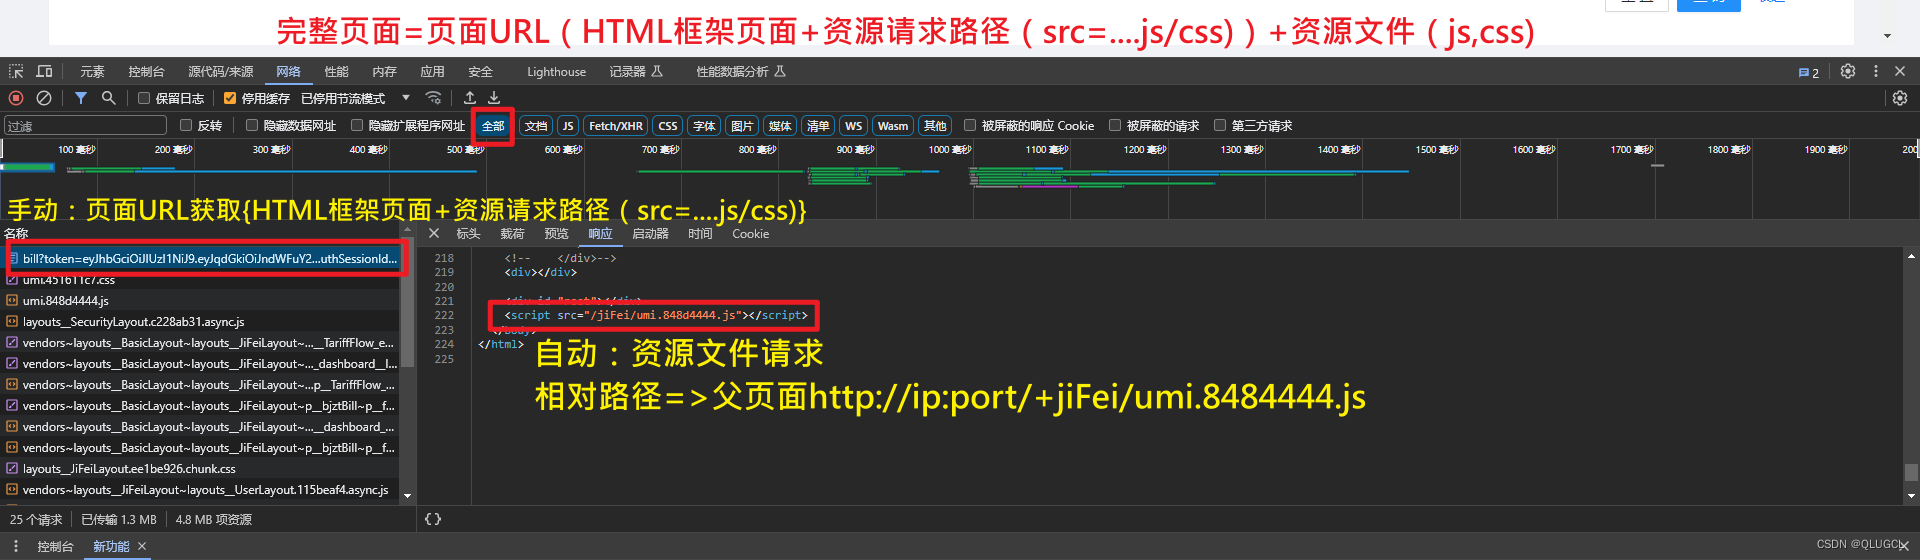Click the 名称 column header
The width and height of the screenshot is (1920, 560).
coord(16,233)
